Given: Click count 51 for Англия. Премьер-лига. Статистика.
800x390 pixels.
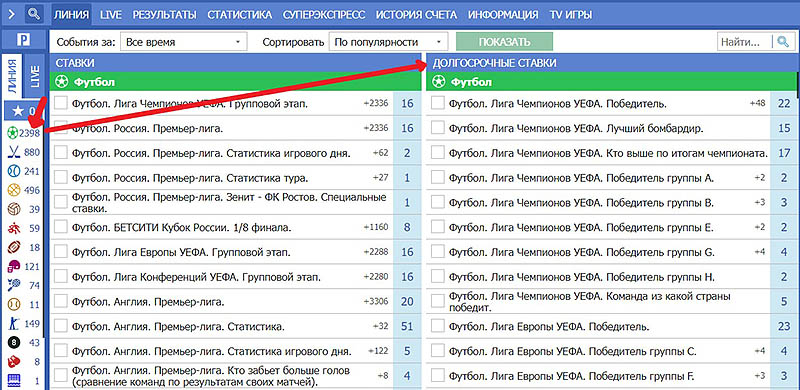Looking at the screenshot, I should (x=407, y=326).
